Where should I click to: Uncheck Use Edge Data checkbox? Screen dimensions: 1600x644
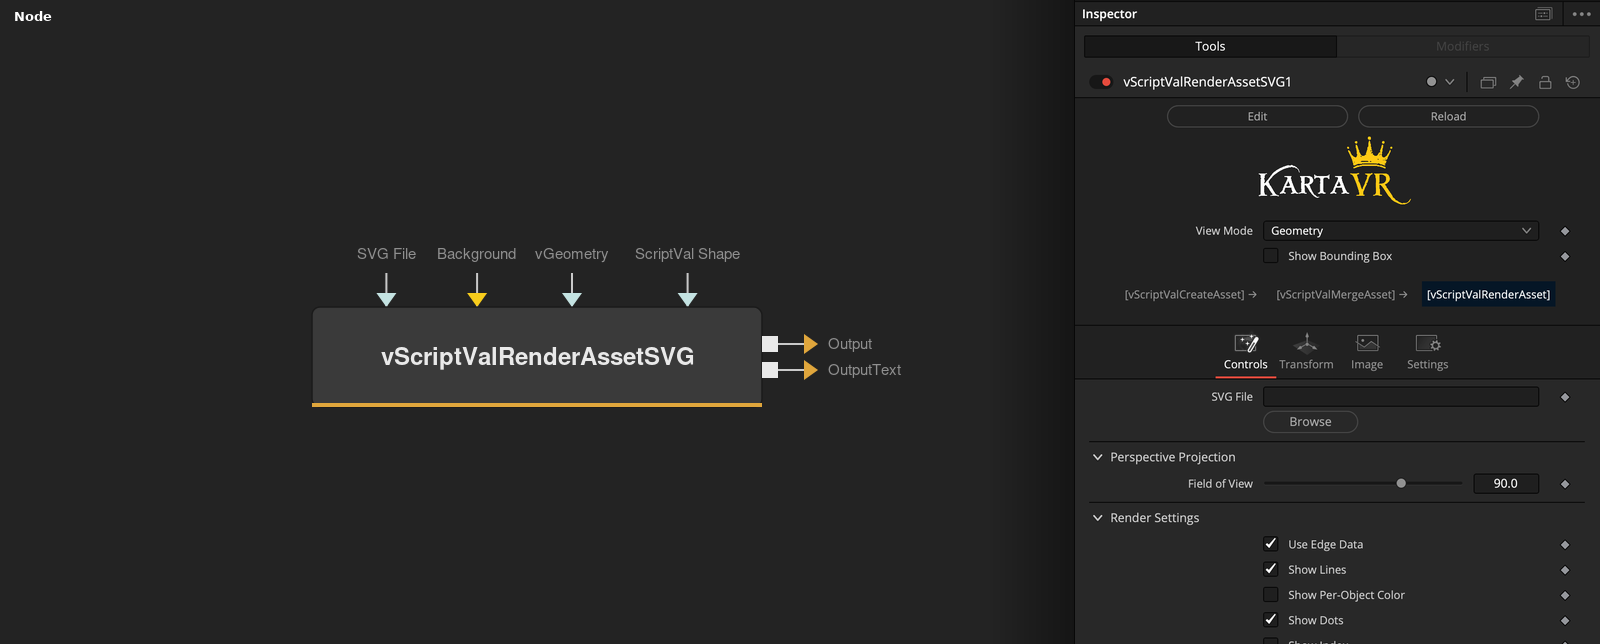pyautogui.click(x=1271, y=544)
